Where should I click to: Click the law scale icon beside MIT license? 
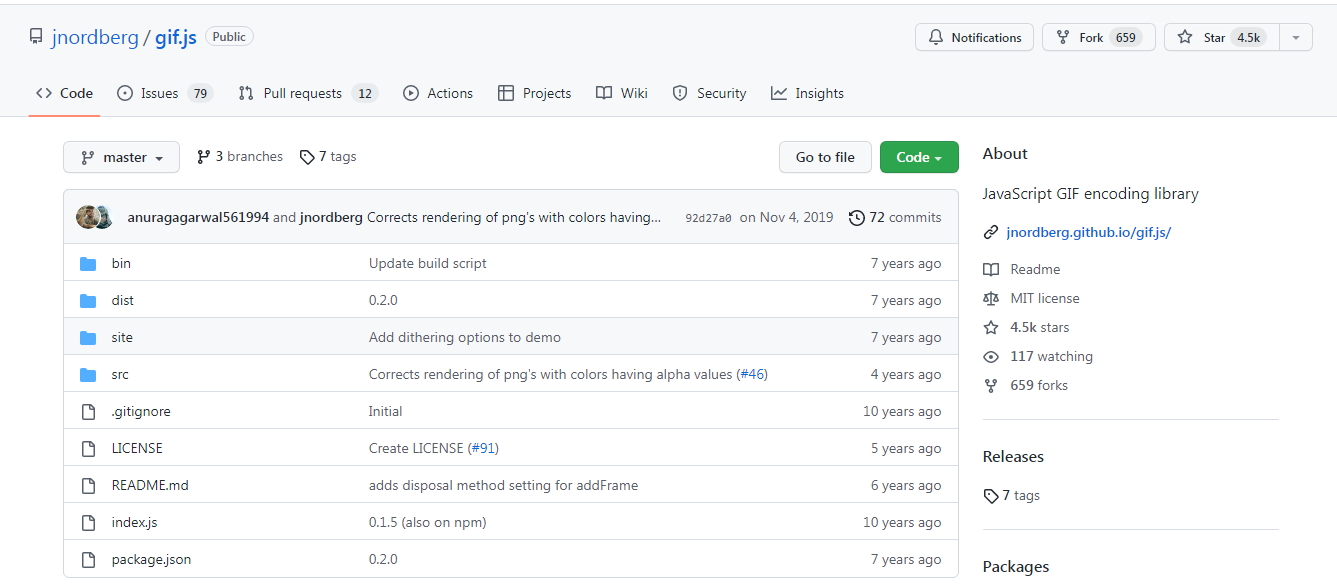click(991, 298)
